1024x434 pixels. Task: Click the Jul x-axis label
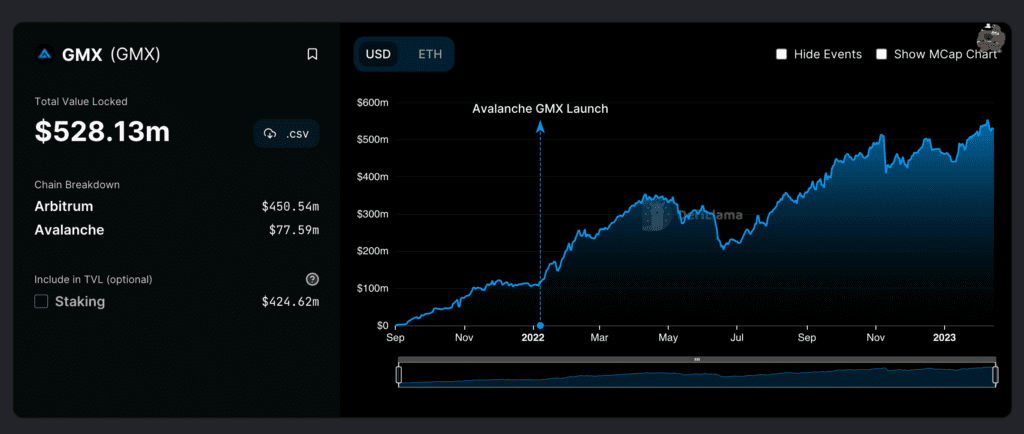click(x=736, y=338)
